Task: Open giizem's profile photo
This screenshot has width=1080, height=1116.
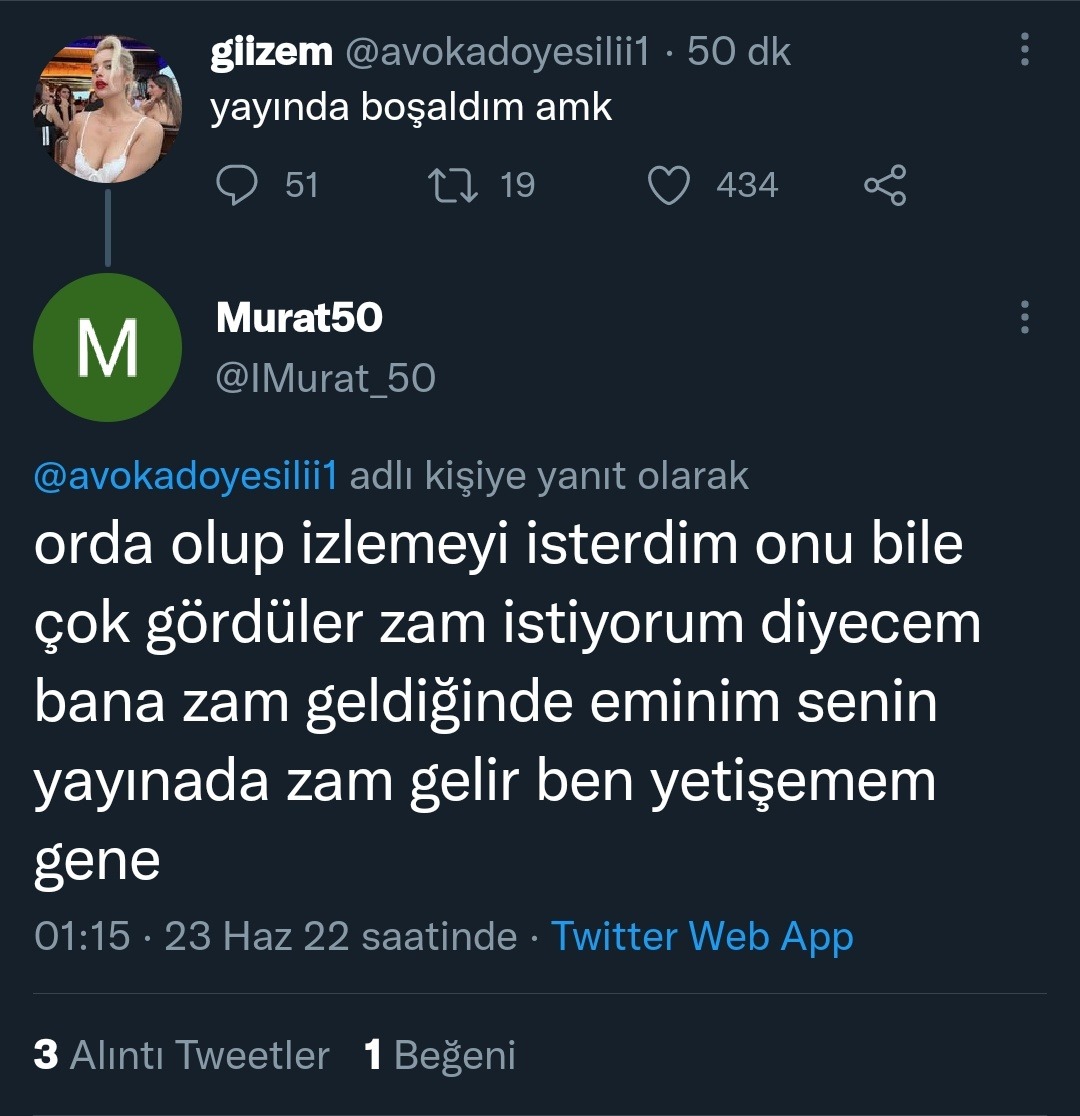Action: tap(107, 109)
